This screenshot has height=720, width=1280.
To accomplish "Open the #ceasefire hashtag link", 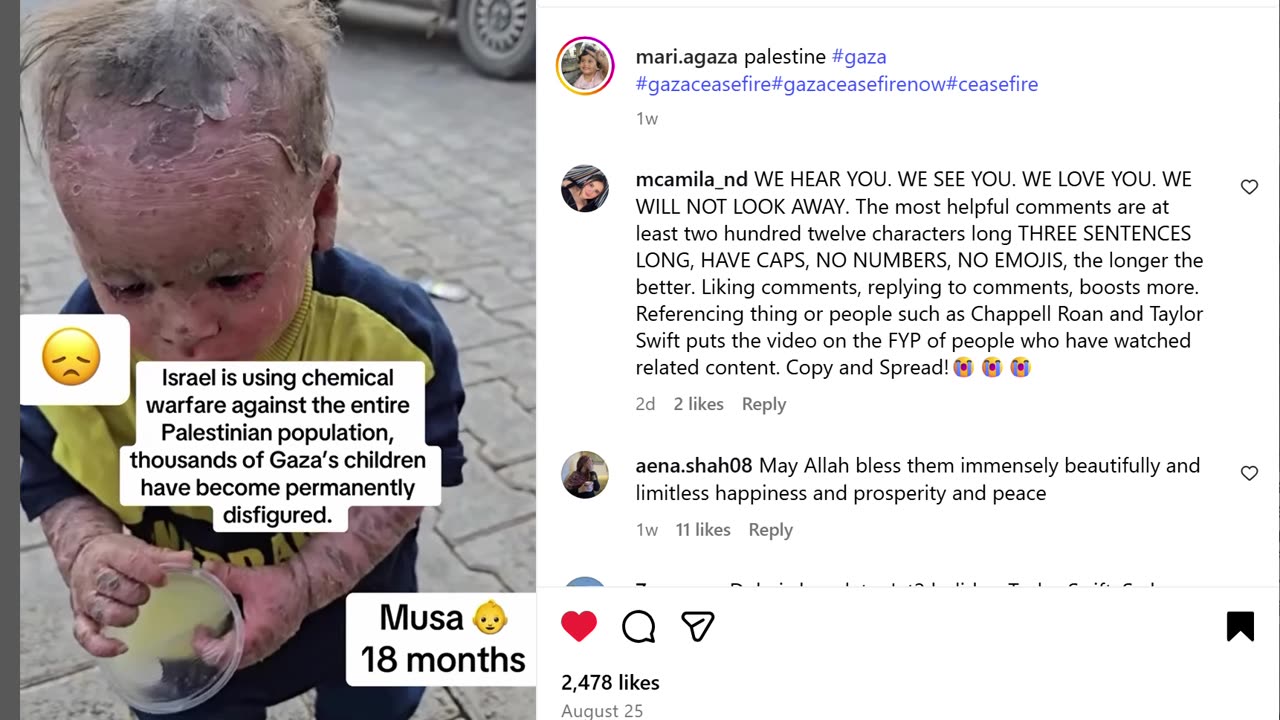I will click(x=992, y=84).
